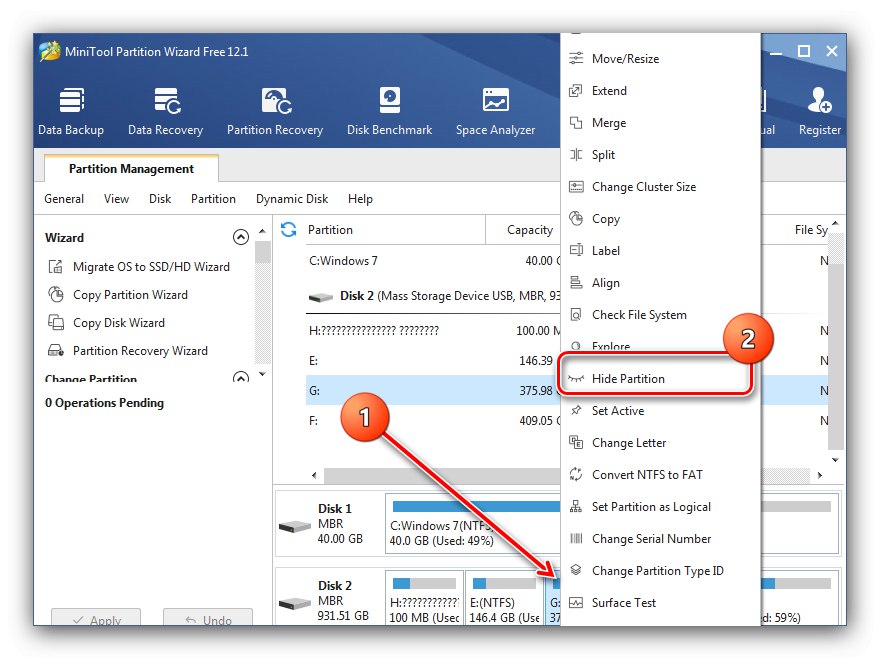Click the partition list vertical scrollbar down arrow

point(836,460)
